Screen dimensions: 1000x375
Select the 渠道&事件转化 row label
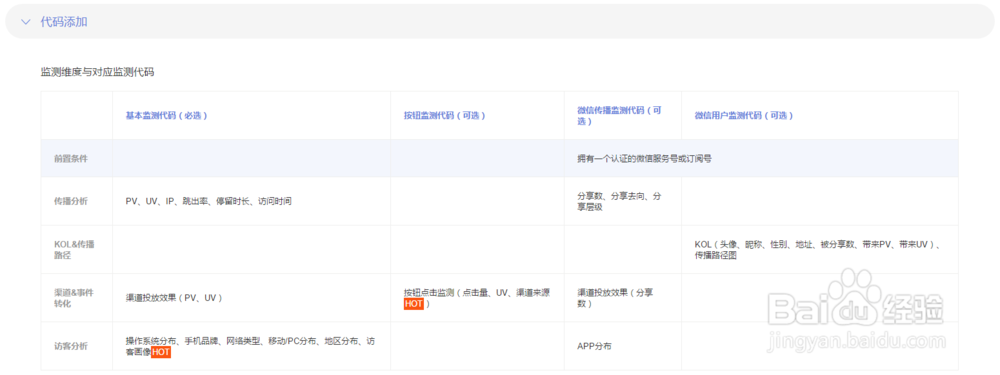pyautogui.click(x=72, y=298)
